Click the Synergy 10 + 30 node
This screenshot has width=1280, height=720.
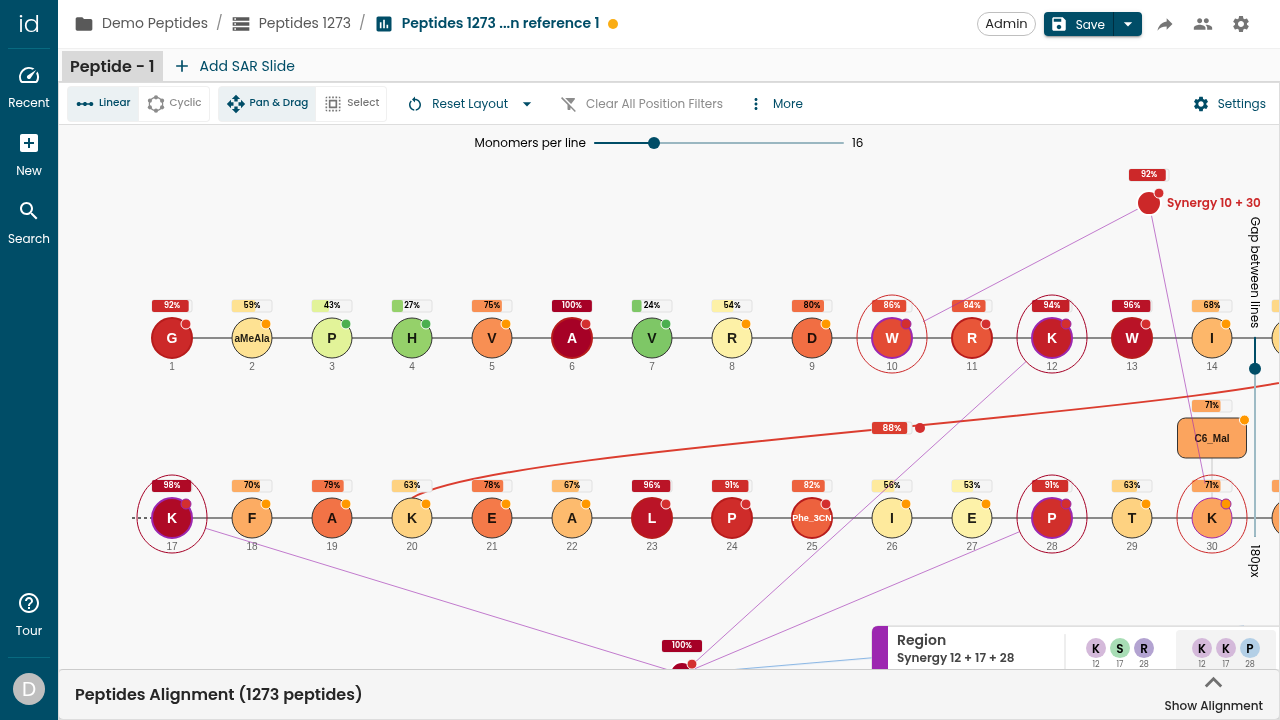tap(1149, 203)
